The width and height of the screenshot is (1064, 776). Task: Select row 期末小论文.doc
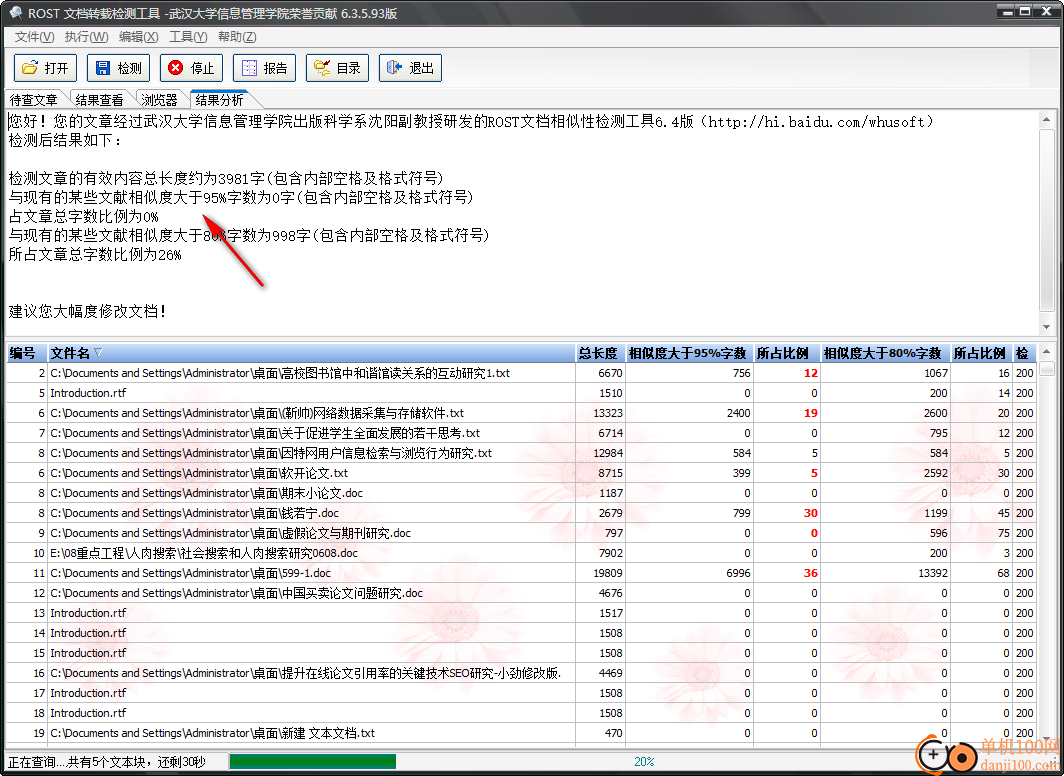click(x=520, y=493)
